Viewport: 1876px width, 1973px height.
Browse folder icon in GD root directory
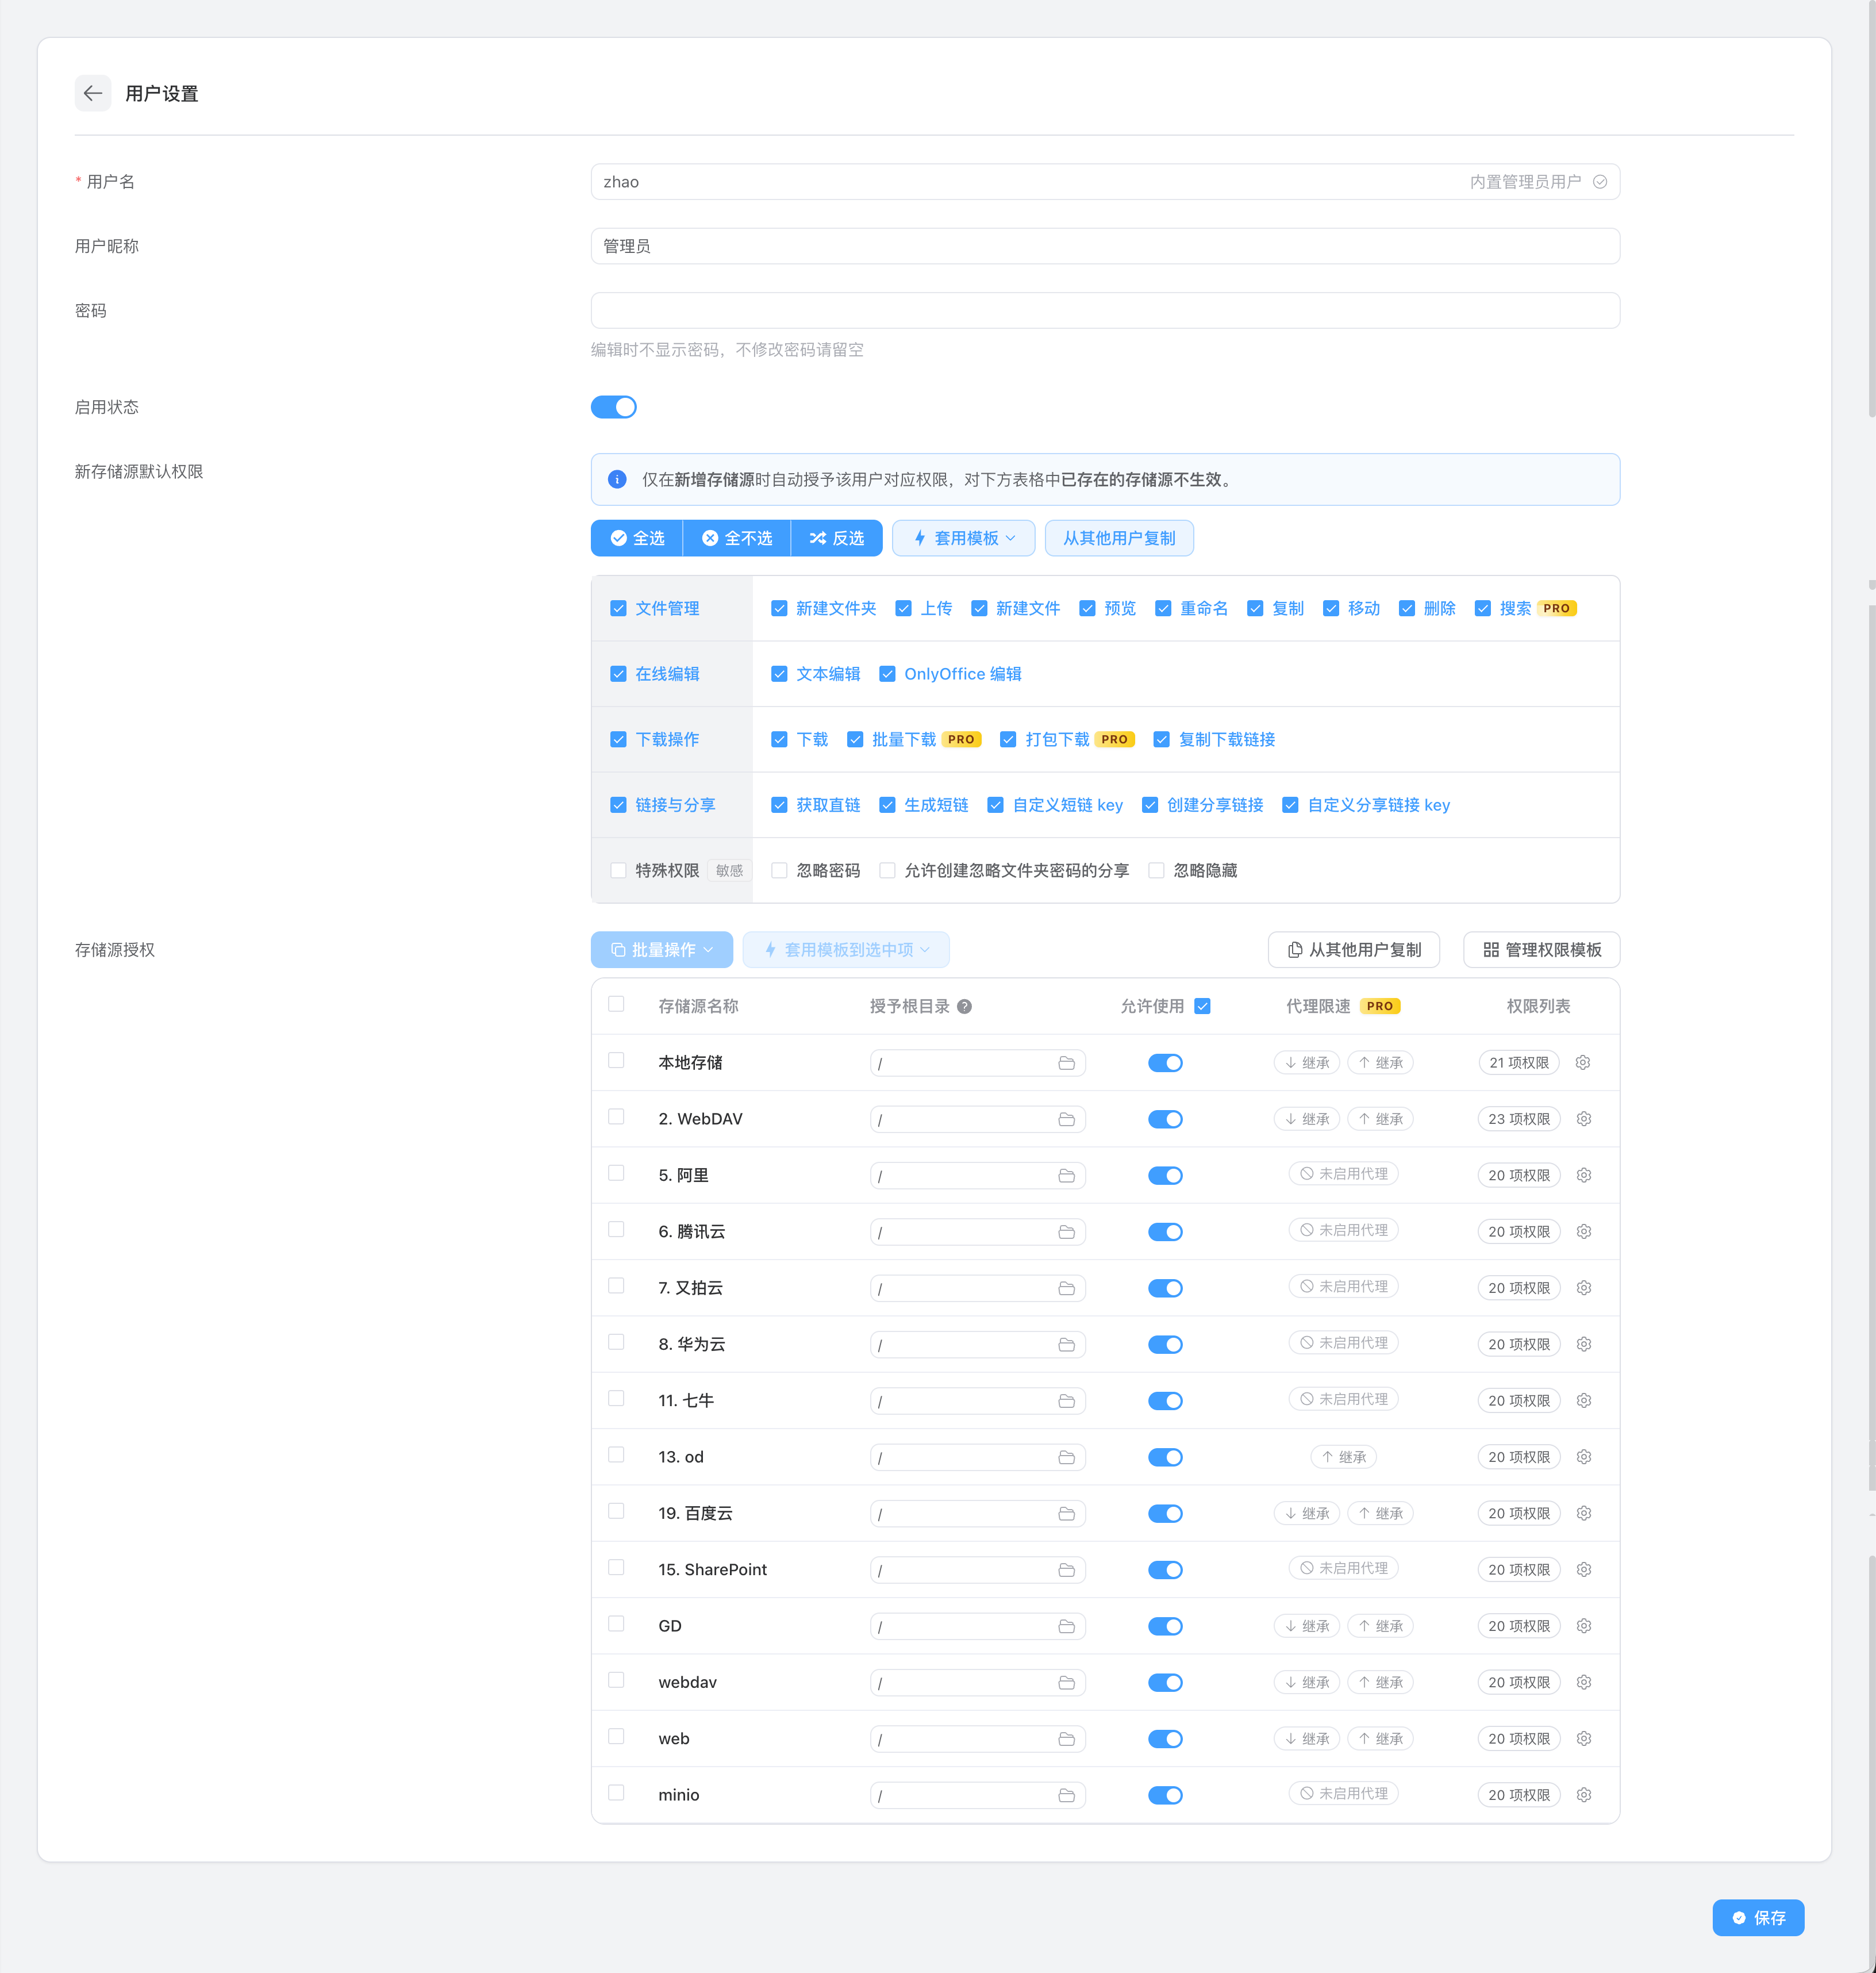click(1066, 1626)
